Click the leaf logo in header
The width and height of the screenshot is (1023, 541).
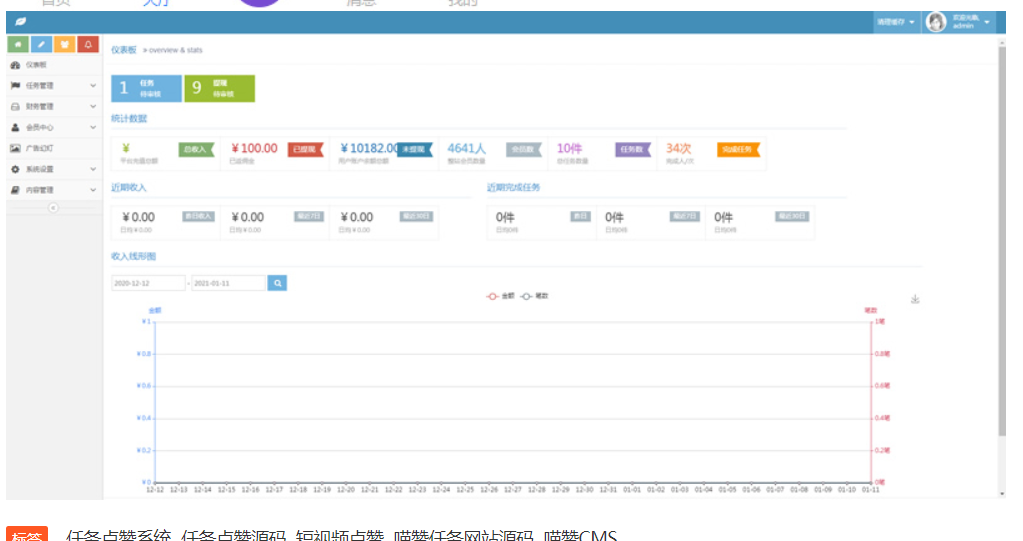(x=21, y=22)
